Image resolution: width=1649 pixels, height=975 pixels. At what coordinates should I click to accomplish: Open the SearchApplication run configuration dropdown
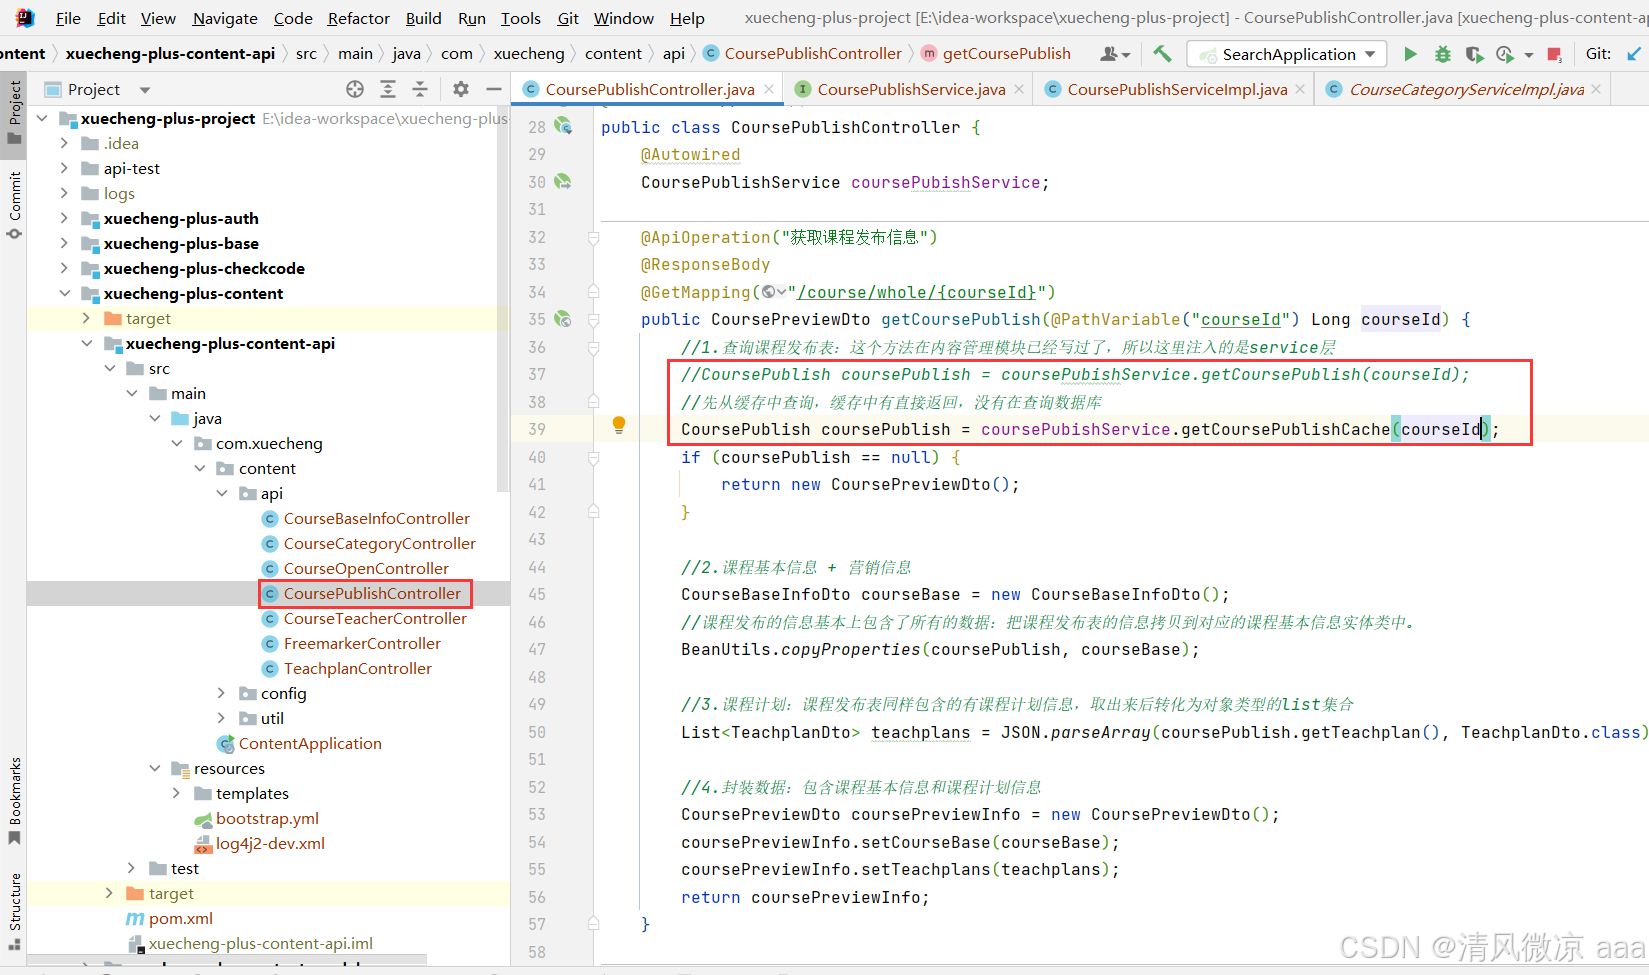point(1287,54)
